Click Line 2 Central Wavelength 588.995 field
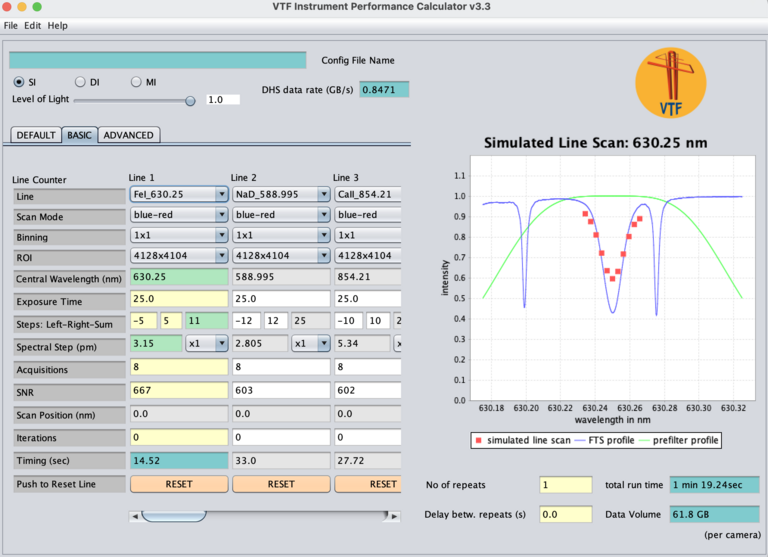This screenshot has height=557, width=768. [x=281, y=277]
